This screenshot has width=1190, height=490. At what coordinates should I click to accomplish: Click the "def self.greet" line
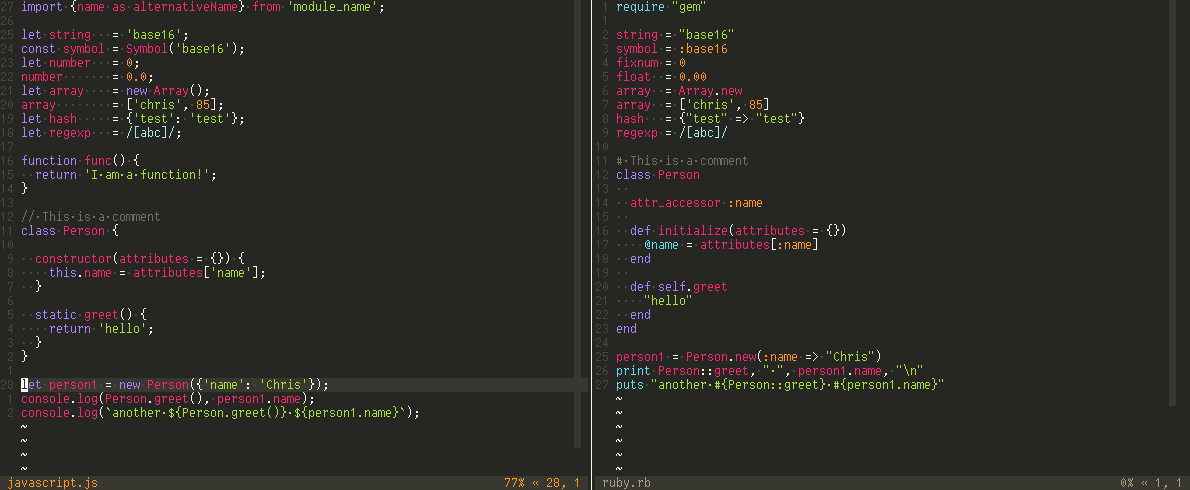tap(678, 287)
